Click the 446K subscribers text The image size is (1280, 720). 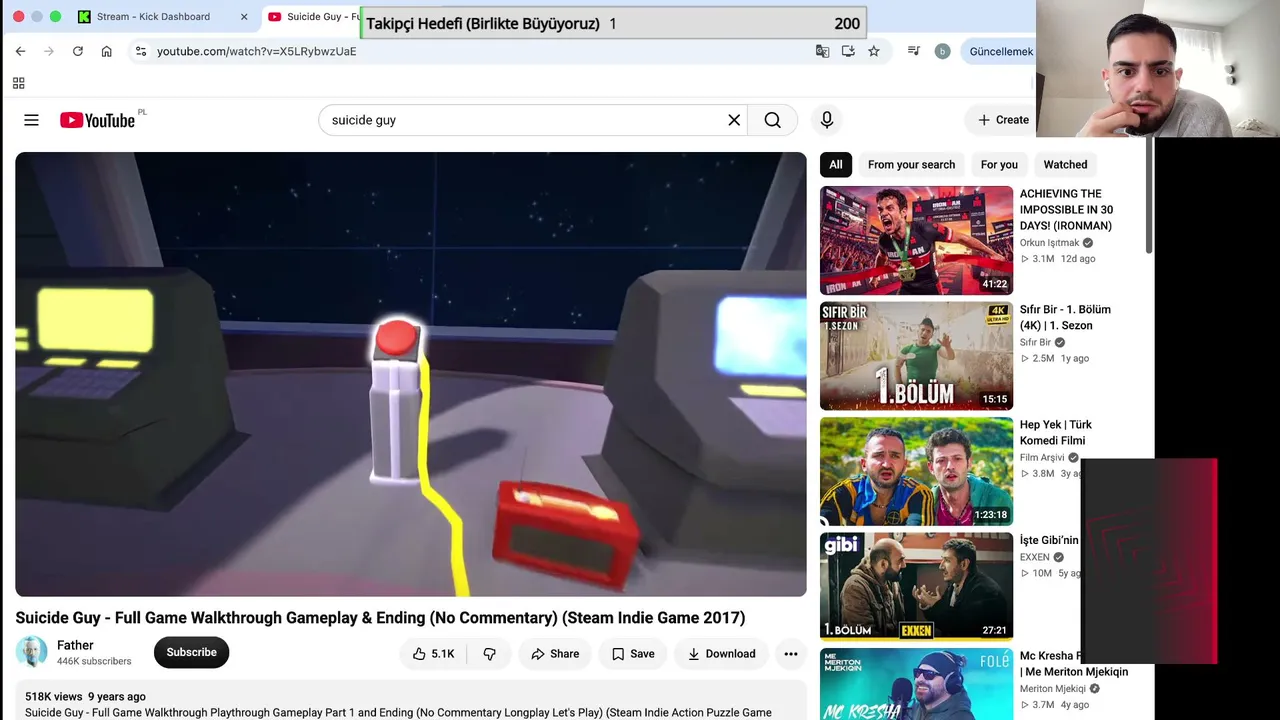94,661
